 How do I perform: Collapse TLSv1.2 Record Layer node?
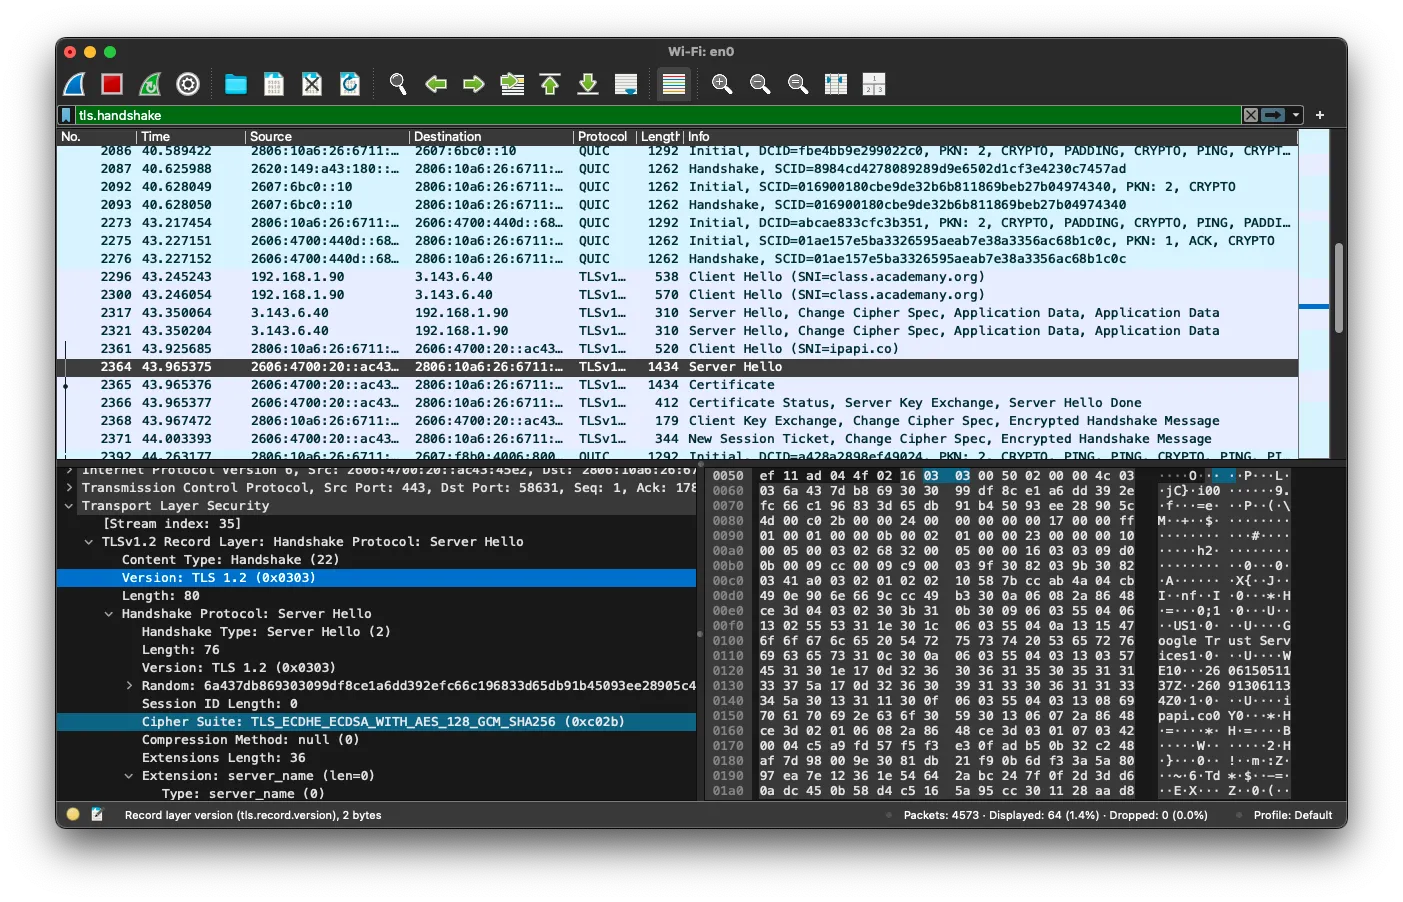pyautogui.click(x=89, y=542)
